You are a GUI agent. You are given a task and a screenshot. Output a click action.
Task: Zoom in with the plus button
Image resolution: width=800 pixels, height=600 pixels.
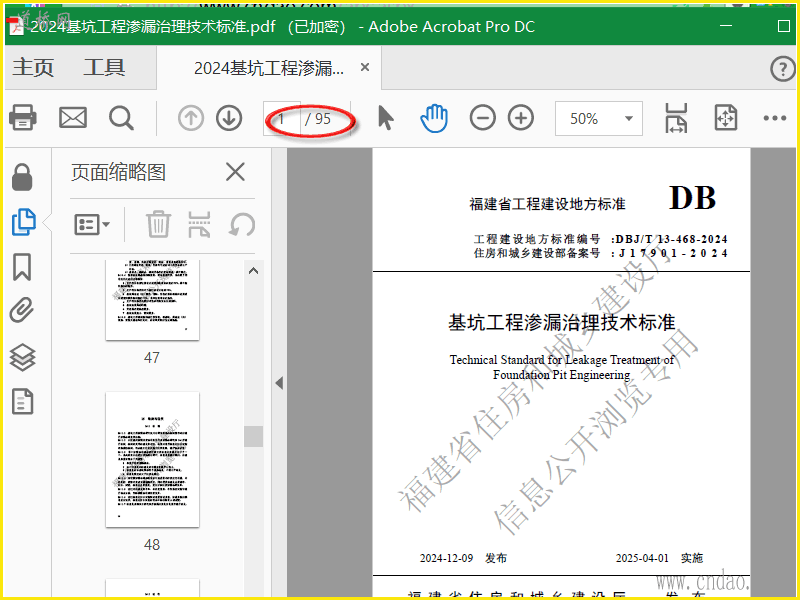tap(521, 118)
